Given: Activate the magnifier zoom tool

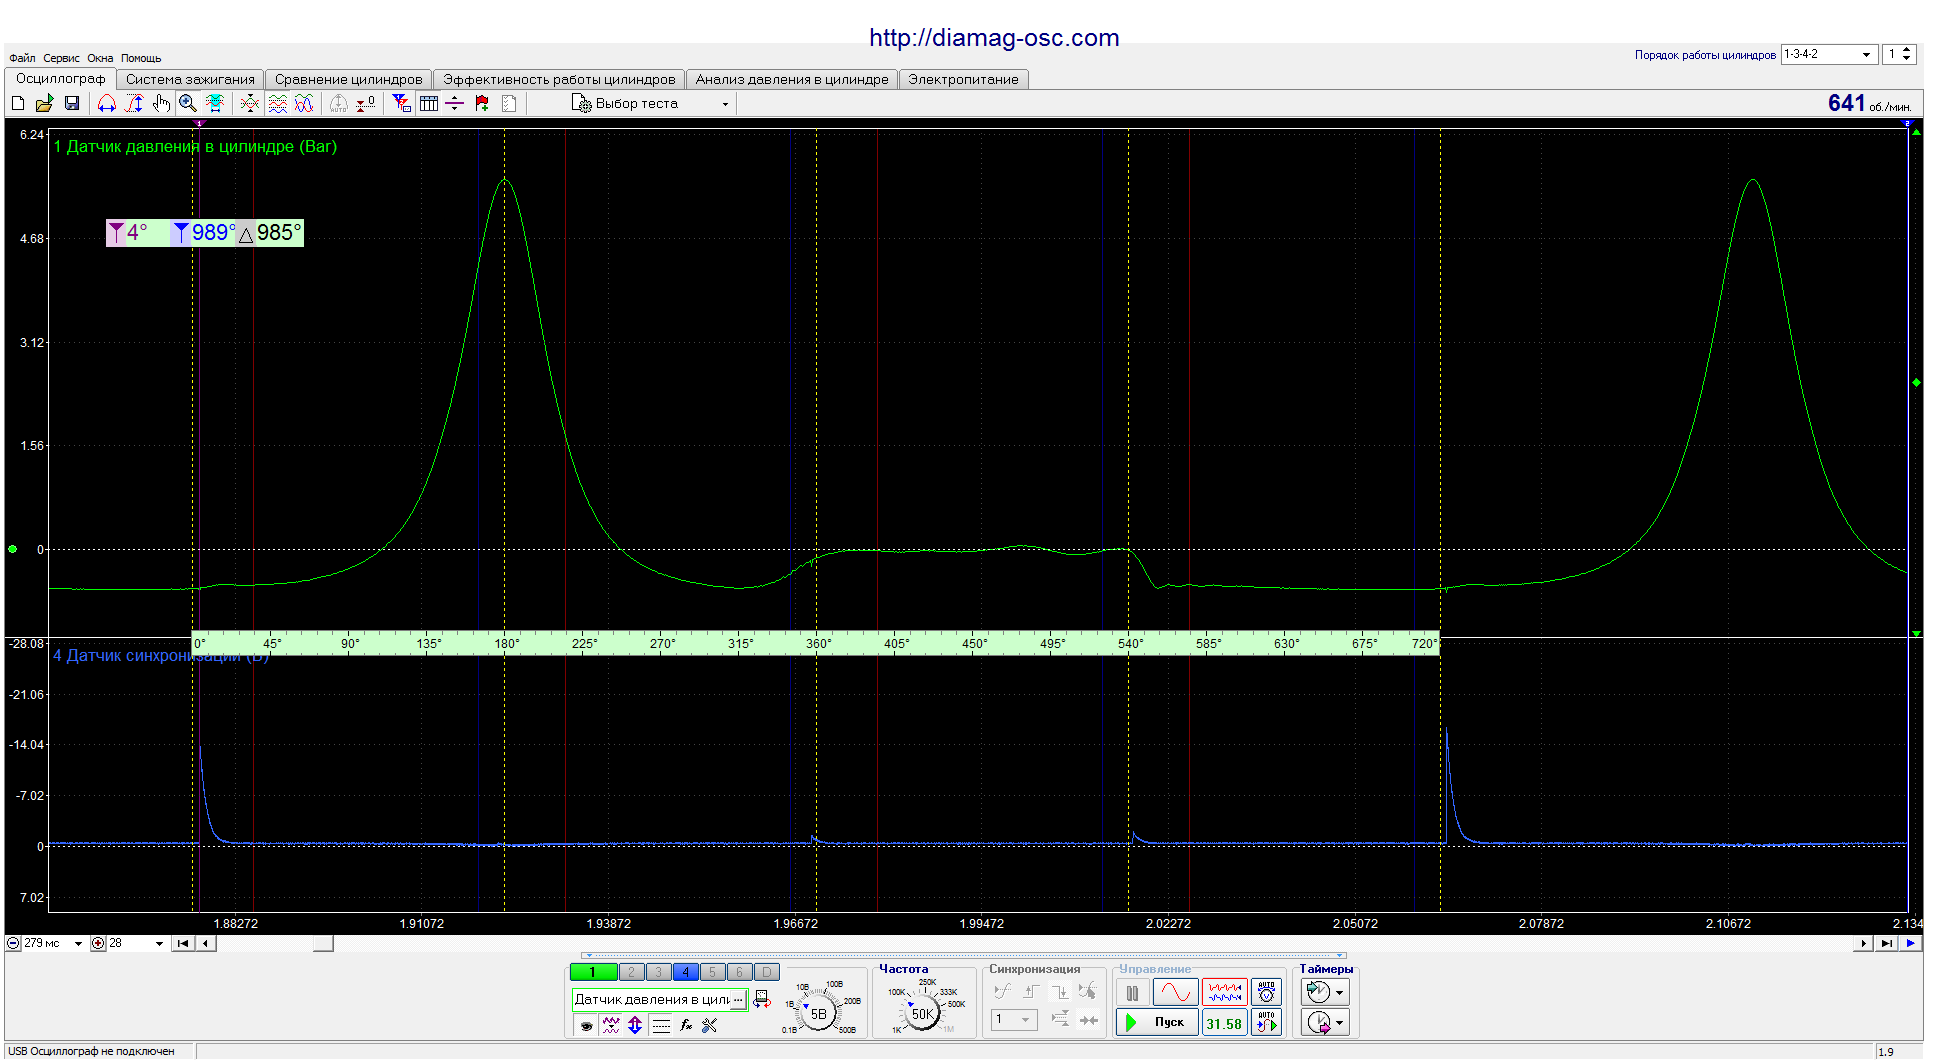Looking at the screenshot, I should point(188,103).
